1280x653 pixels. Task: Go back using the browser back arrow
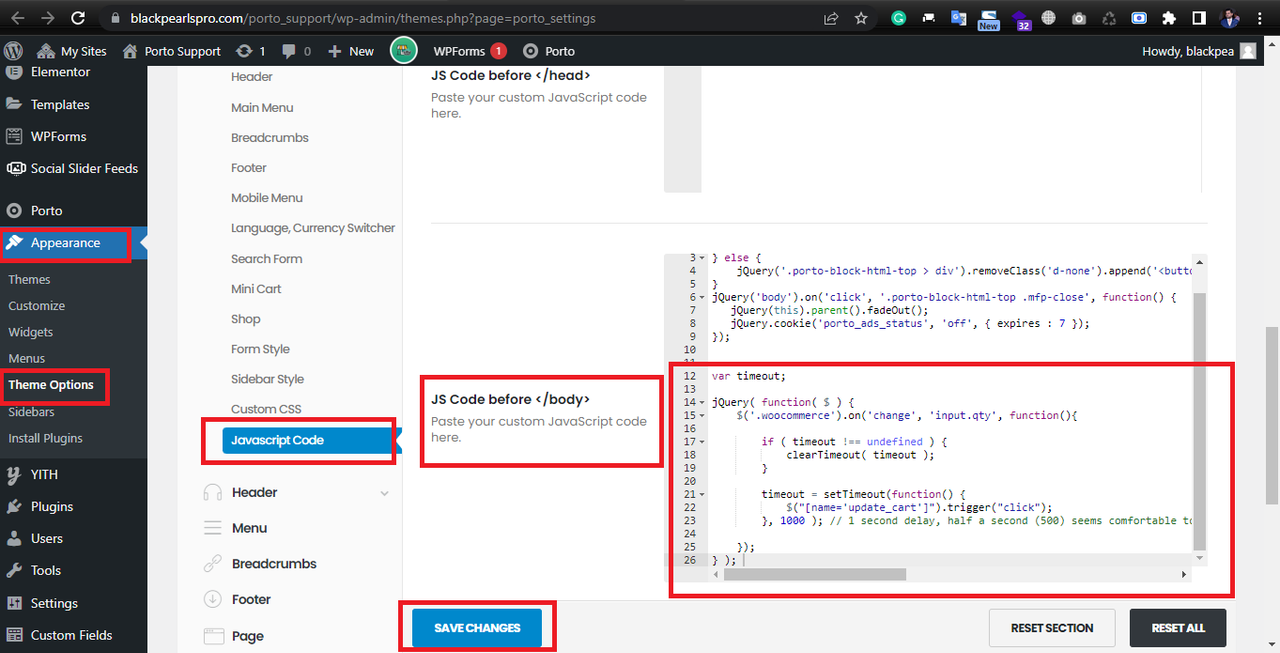click(17, 18)
